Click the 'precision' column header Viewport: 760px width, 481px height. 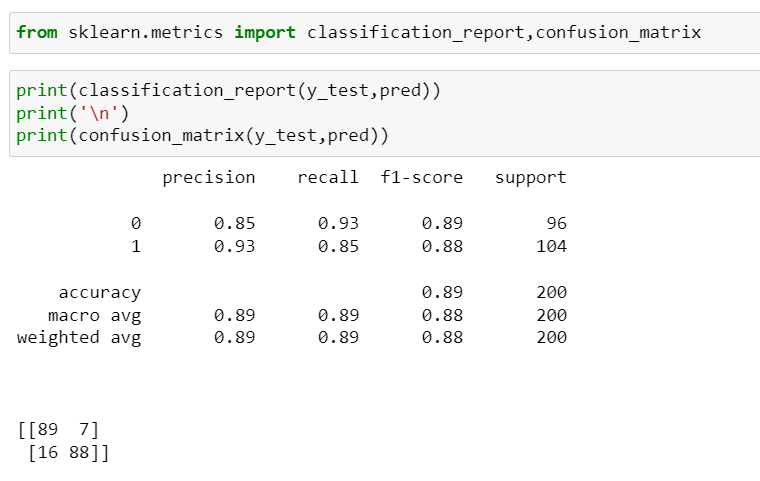point(208,178)
